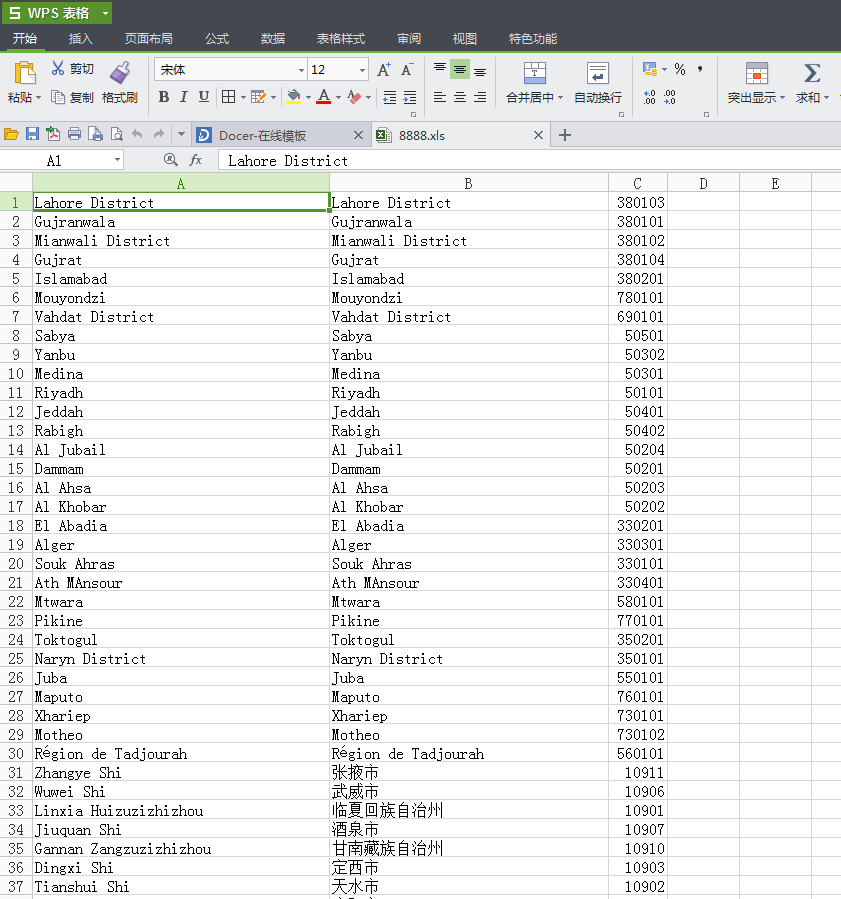Open fill color dropdown arrow

pyautogui.click(x=308, y=97)
